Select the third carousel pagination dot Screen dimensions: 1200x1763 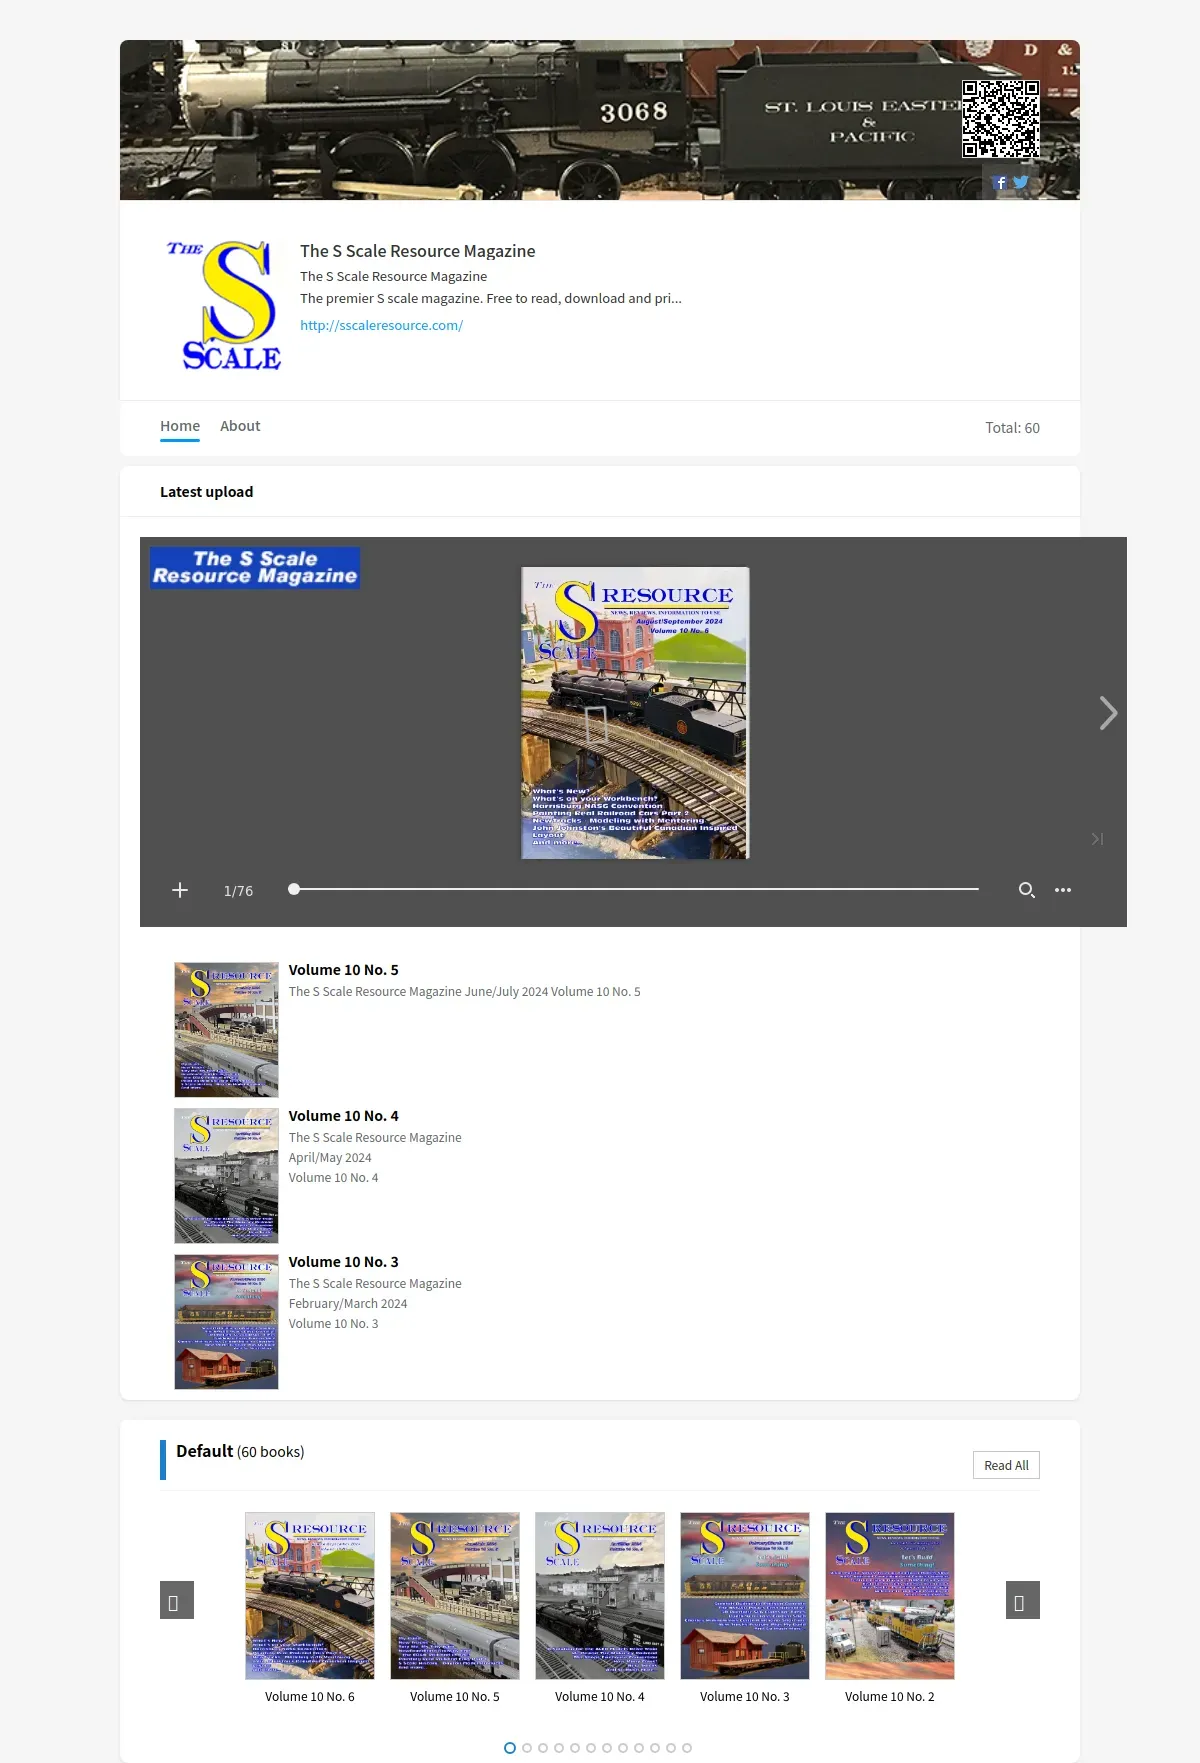(543, 1748)
